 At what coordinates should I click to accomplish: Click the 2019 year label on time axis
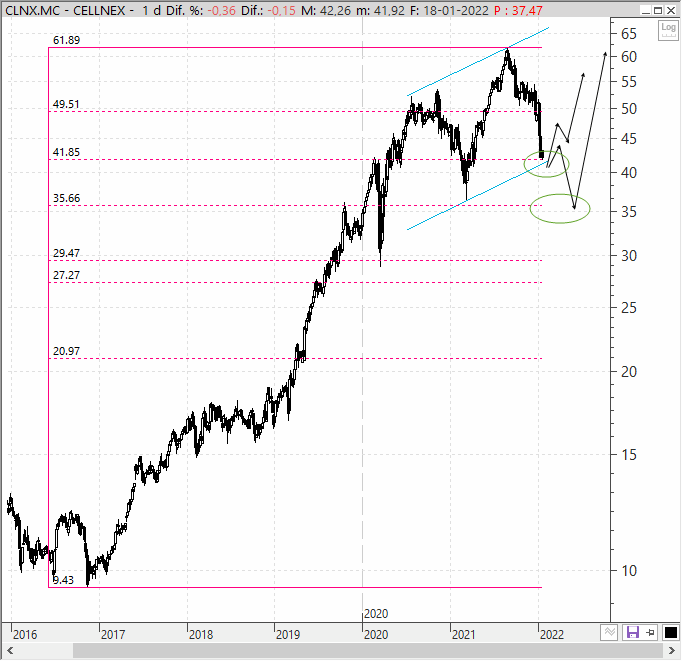(x=288, y=634)
